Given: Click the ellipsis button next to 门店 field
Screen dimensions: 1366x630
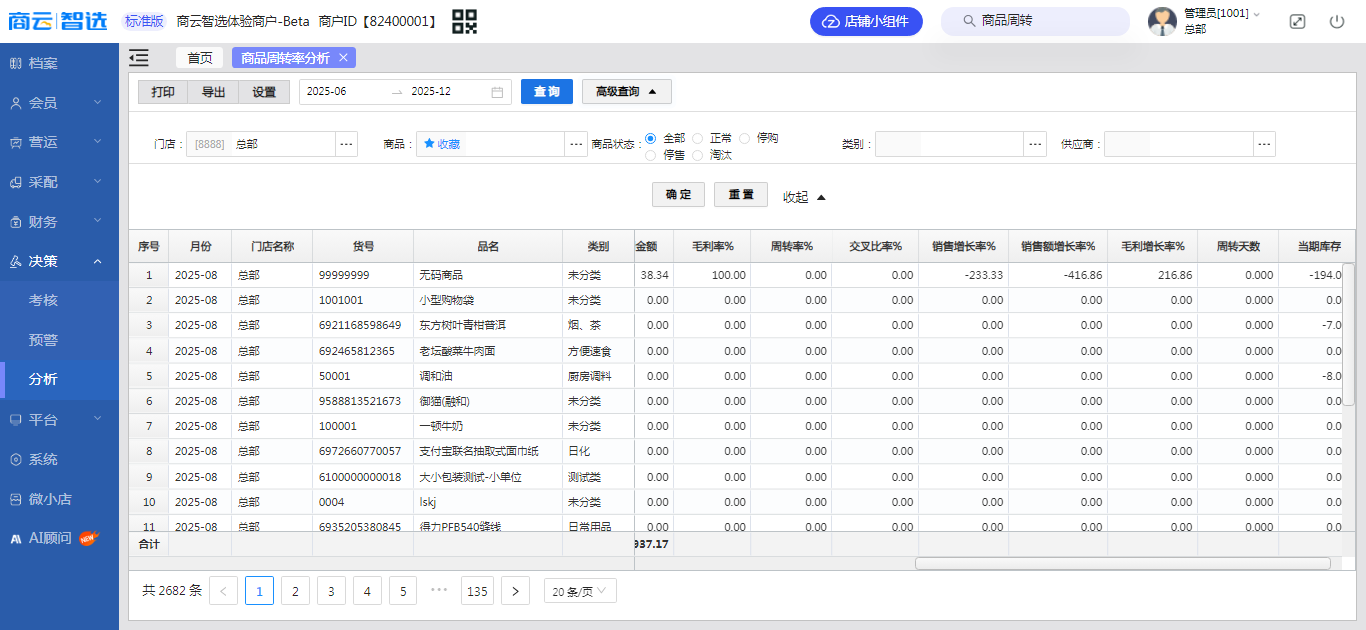Looking at the screenshot, I should [346, 144].
